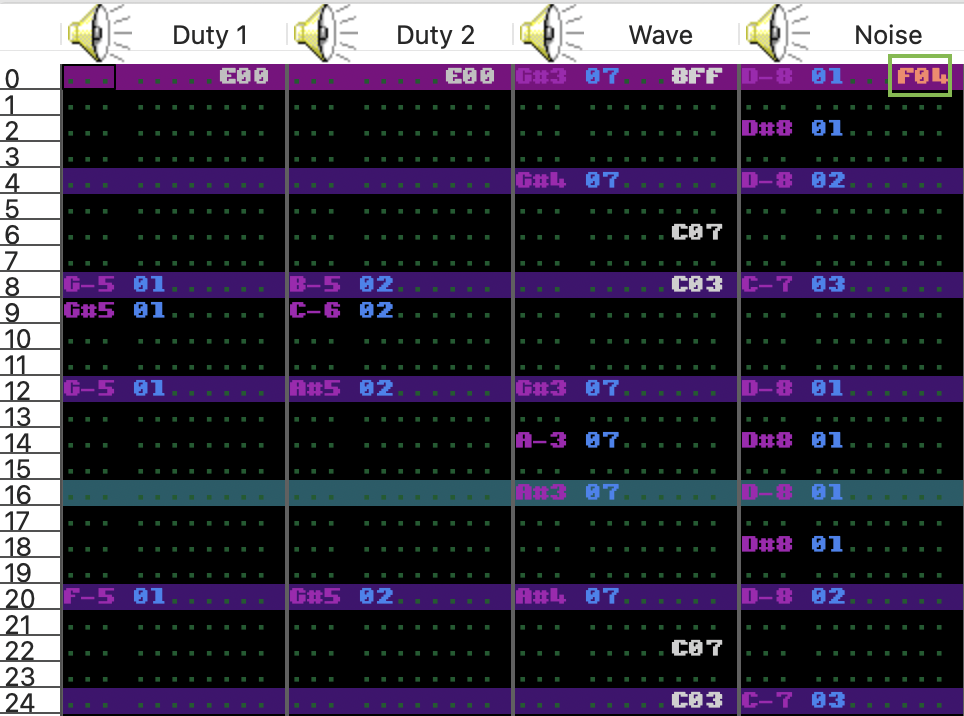Select the E00 effect in Duty 2 row 0
This screenshot has height=716, width=964.
pyautogui.click(x=470, y=76)
